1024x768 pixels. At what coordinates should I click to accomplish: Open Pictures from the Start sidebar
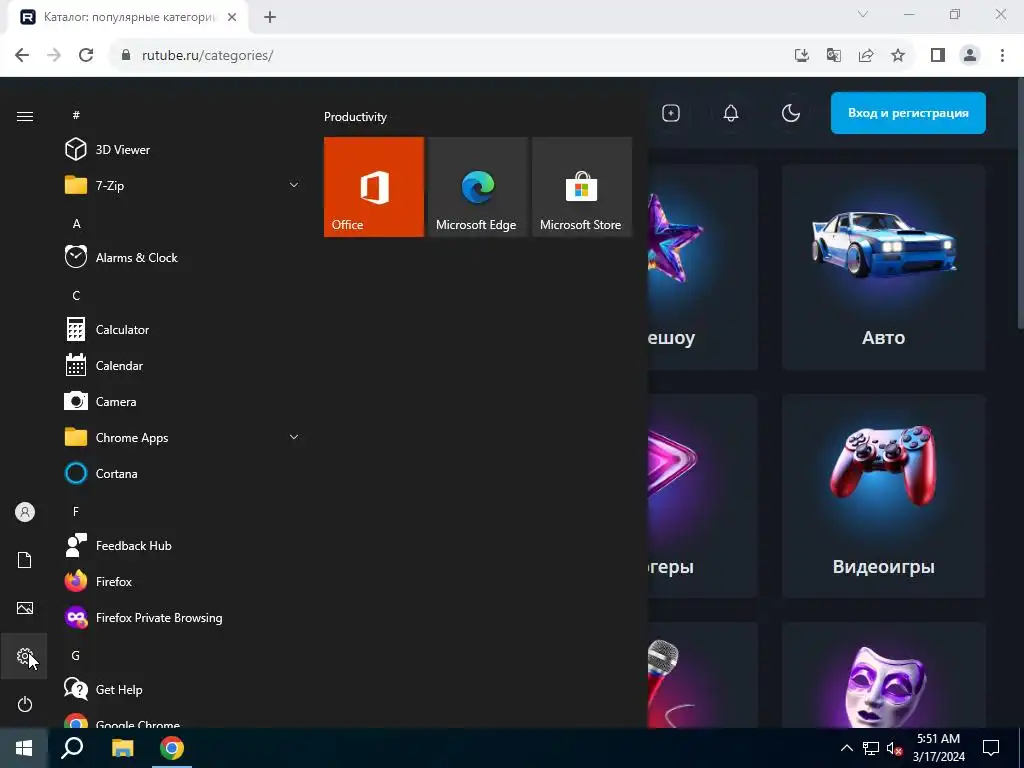[x=25, y=608]
